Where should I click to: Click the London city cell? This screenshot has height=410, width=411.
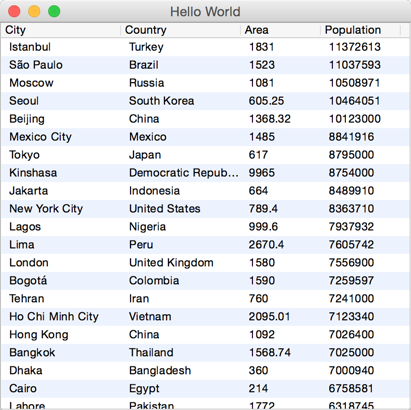coord(29,263)
